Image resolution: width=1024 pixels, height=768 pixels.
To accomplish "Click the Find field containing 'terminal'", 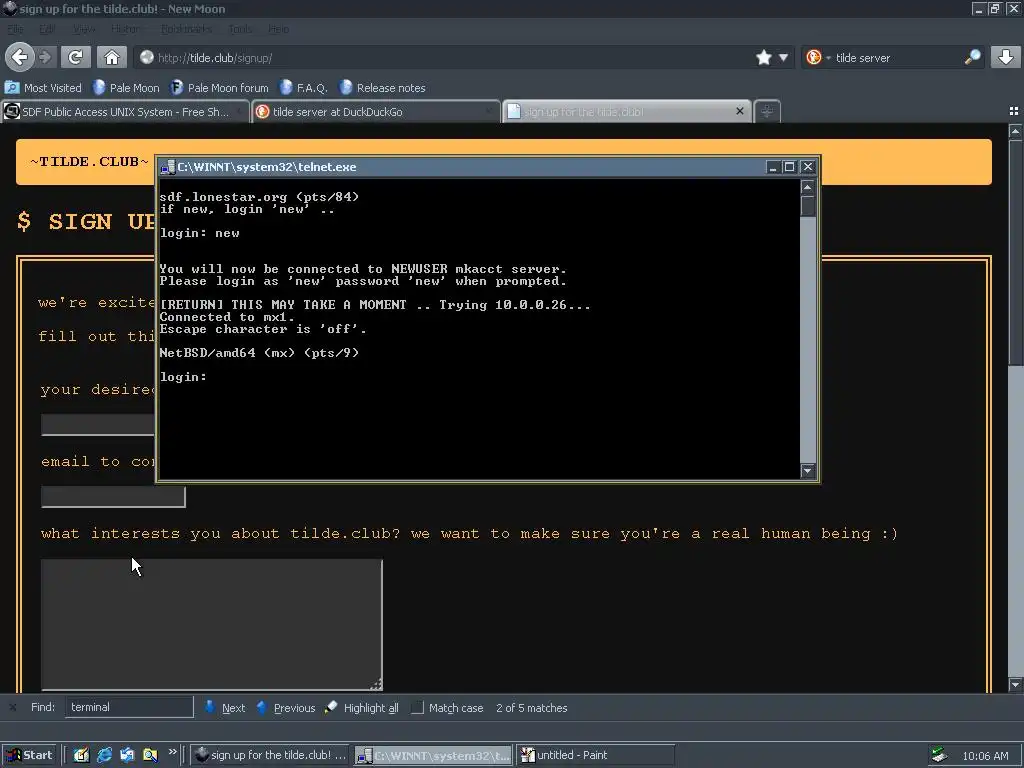I will tap(129, 707).
